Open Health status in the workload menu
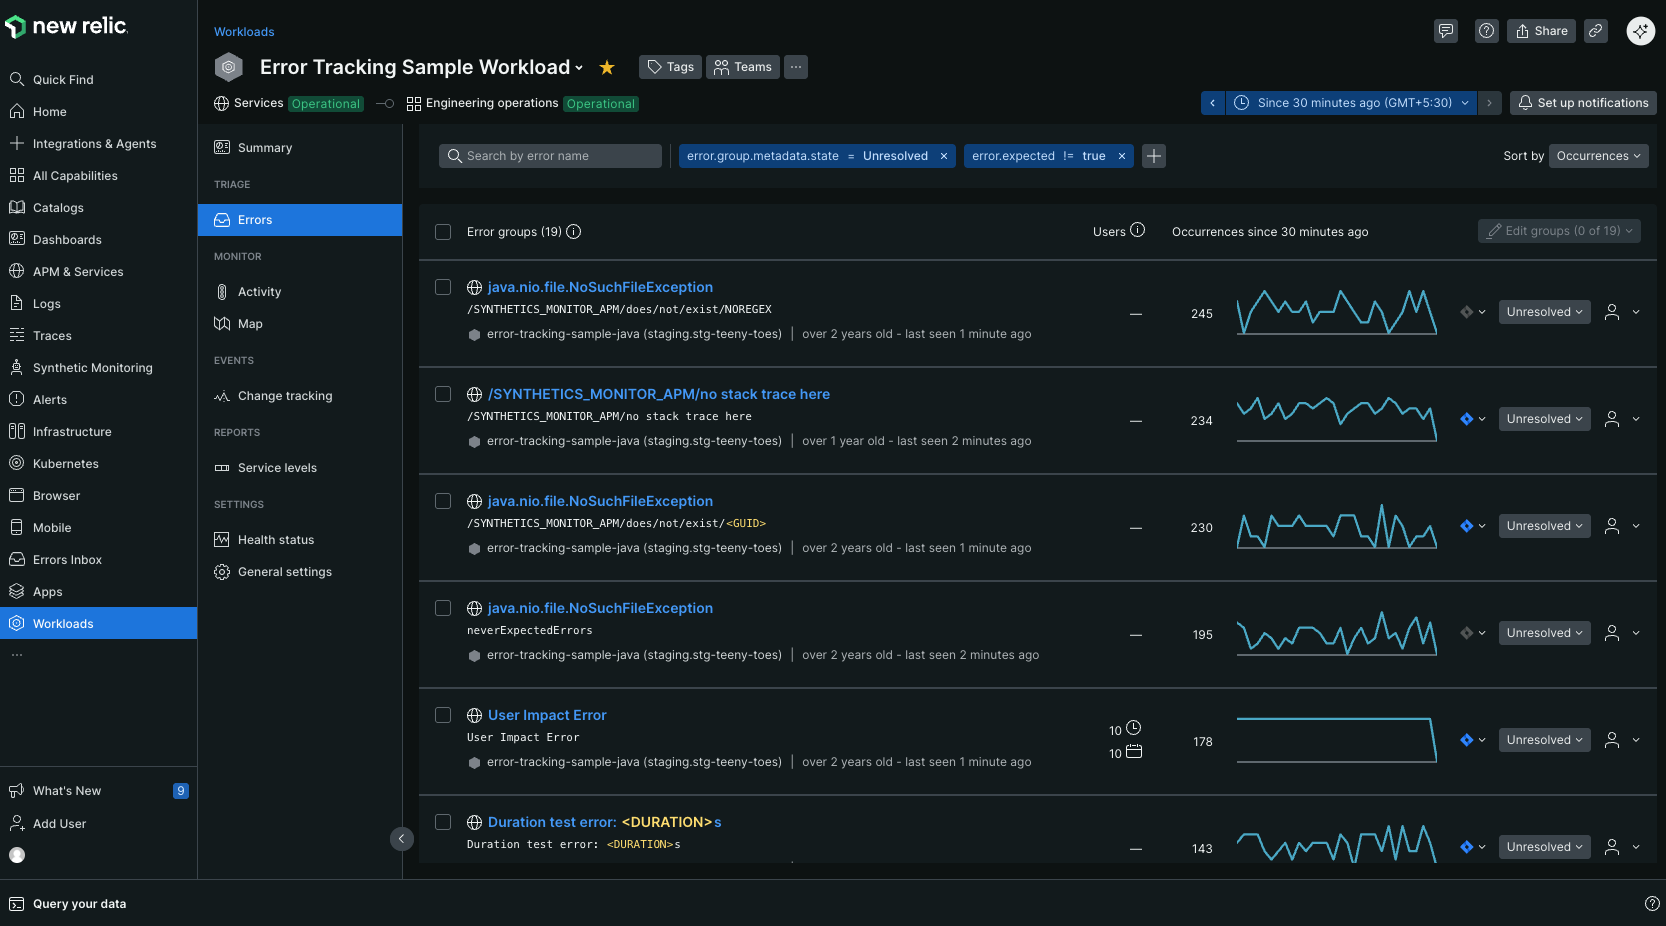 [x=276, y=540]
